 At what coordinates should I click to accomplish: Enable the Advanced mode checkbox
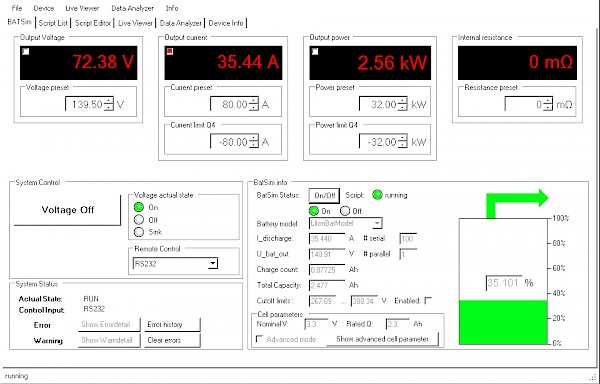pos(259,339)
